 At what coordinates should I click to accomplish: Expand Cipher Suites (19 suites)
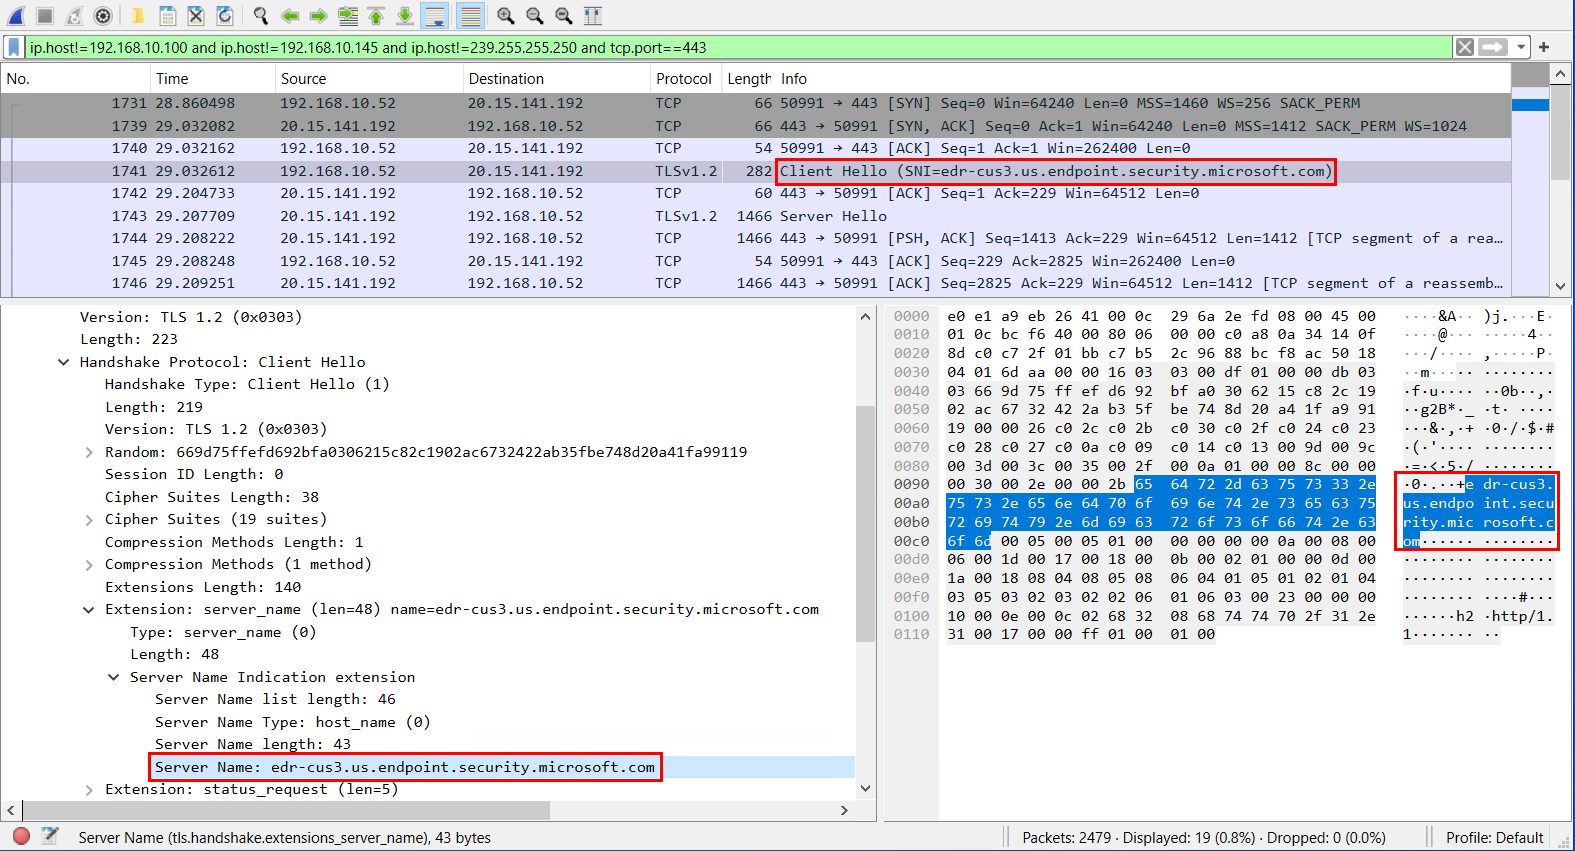point(89,520)
